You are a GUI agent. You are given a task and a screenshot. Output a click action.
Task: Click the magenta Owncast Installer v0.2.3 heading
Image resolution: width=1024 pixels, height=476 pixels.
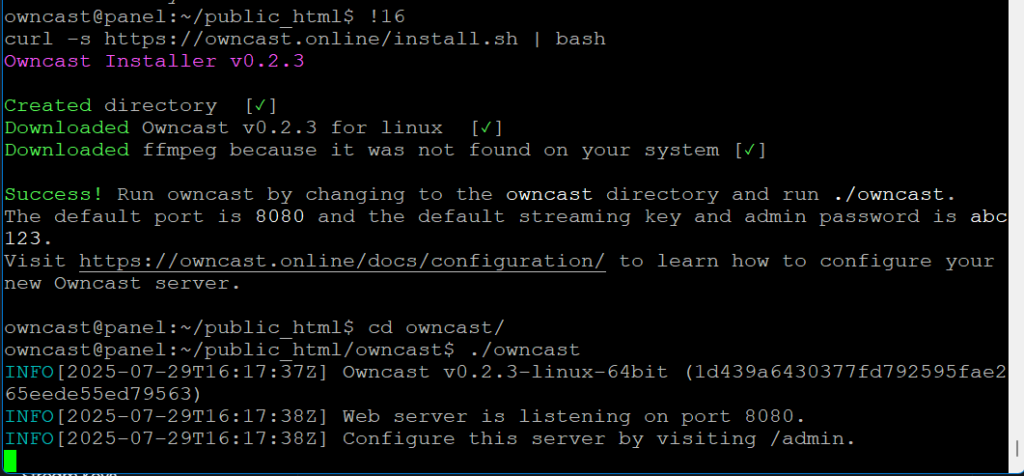pyautogui.click(x=154, y=61)
